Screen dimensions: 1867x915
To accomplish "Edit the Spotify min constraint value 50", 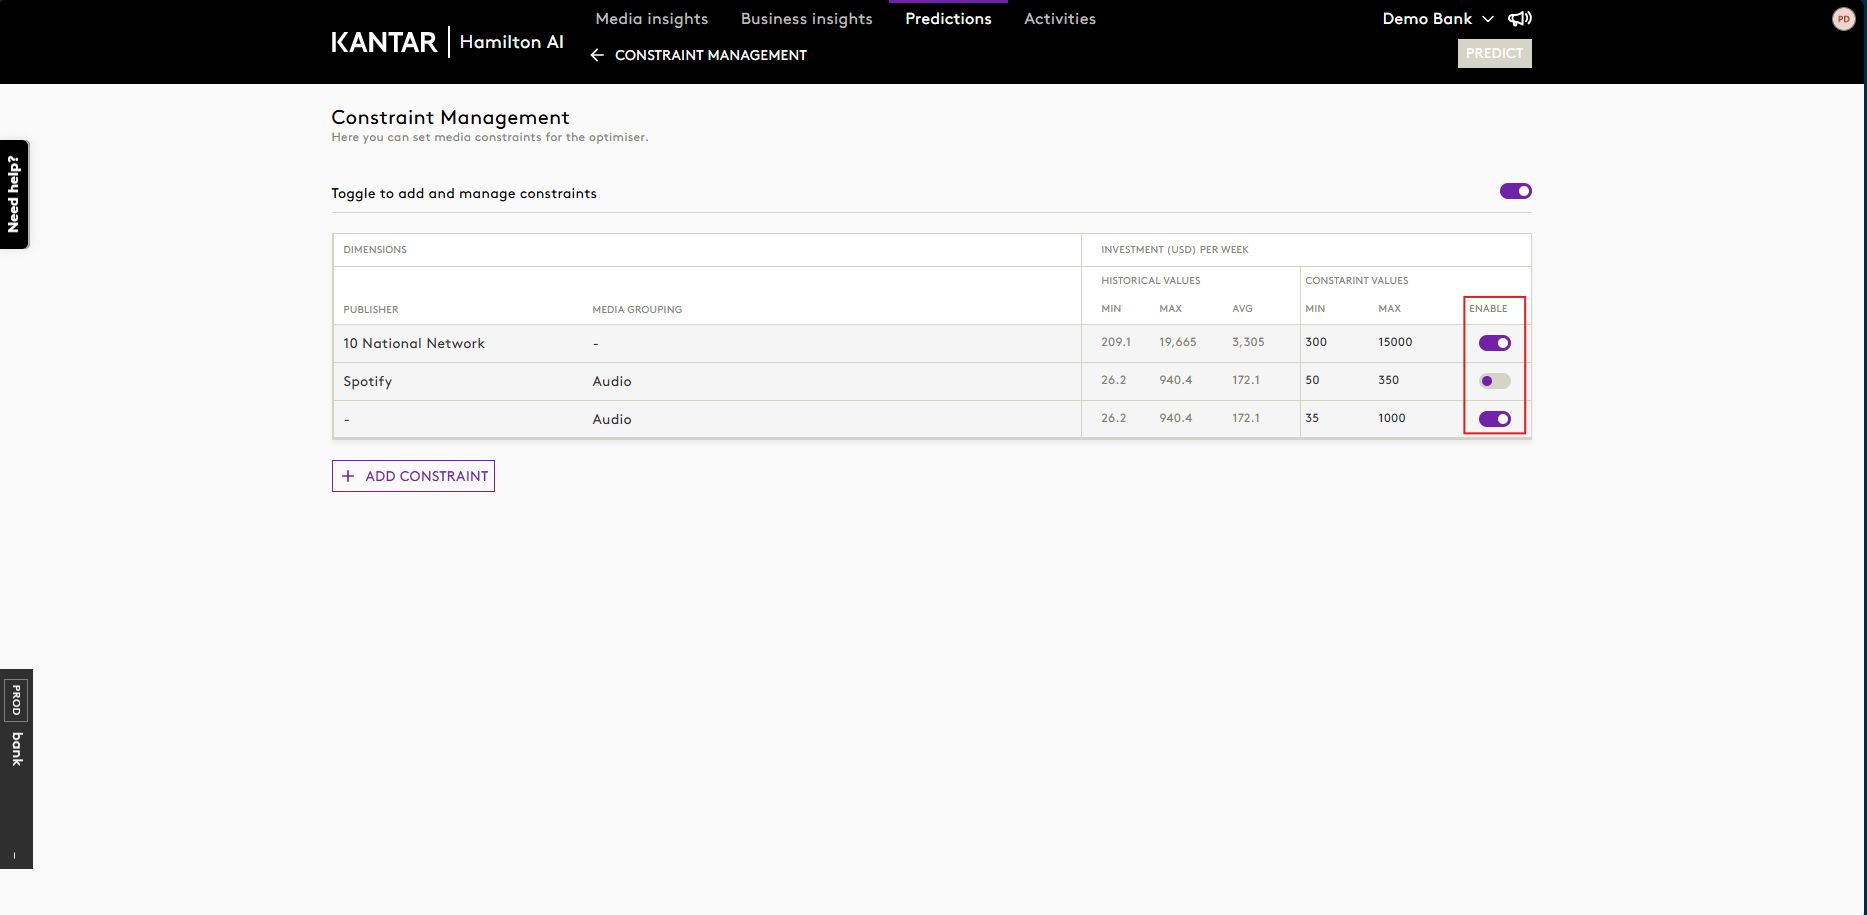I will [x=1312, y=380].
